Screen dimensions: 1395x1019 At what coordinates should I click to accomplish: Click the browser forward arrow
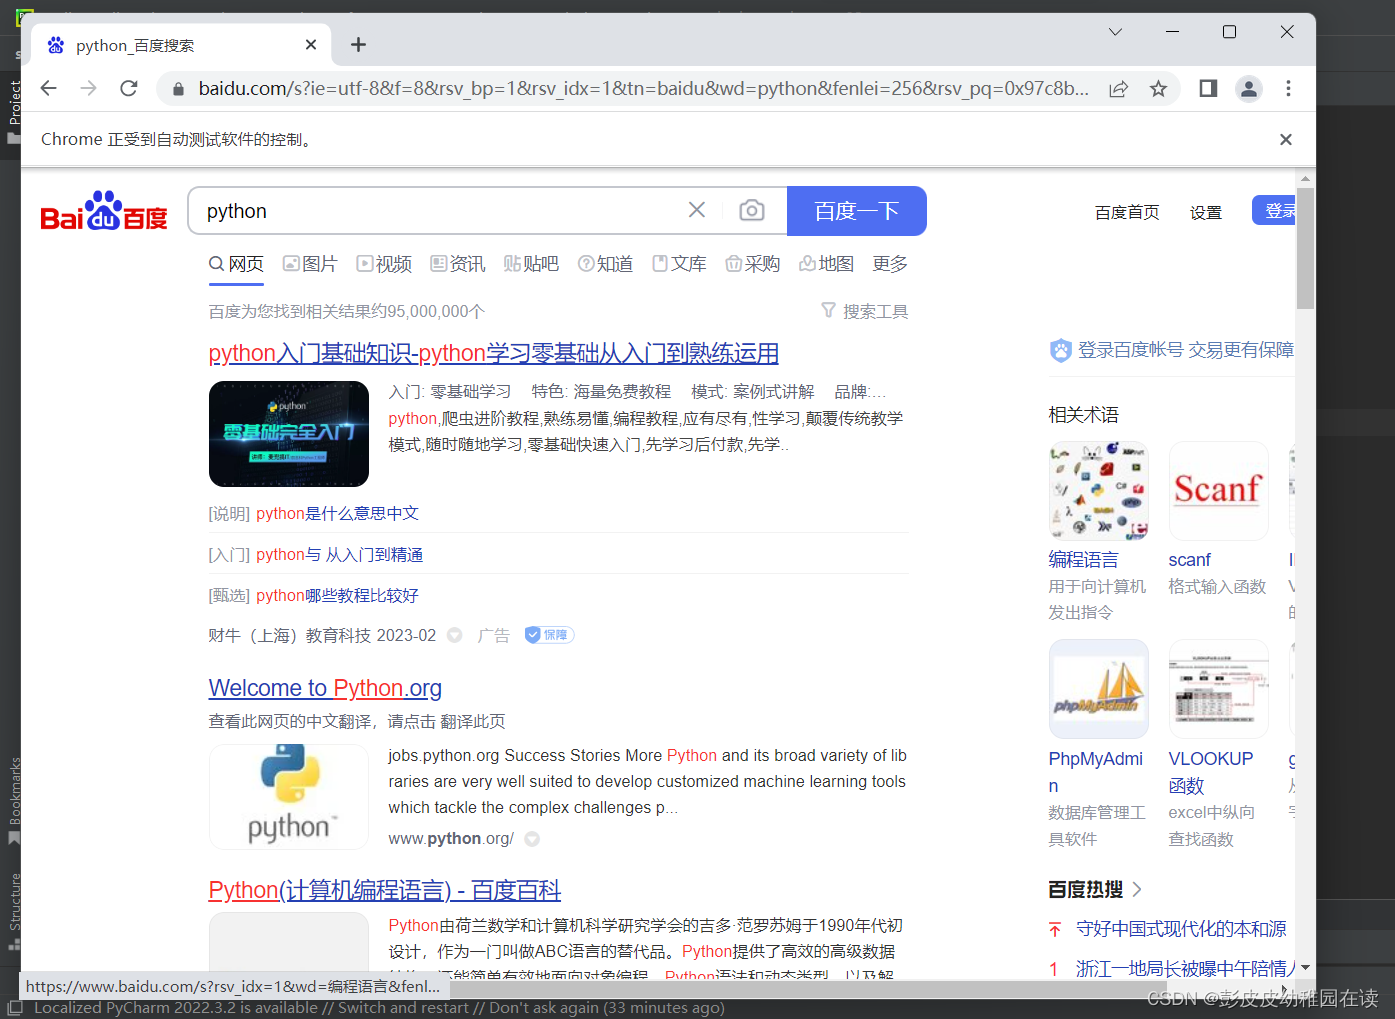coord(89,88)
